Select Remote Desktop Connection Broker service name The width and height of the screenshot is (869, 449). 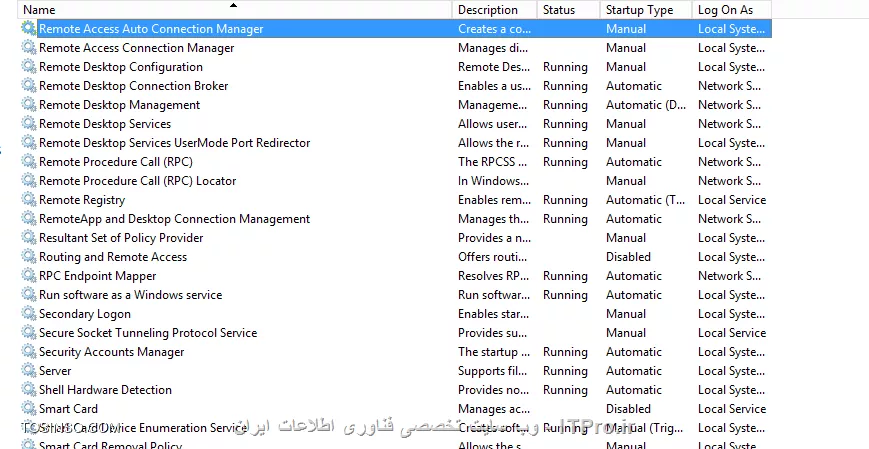pos(134,86)
